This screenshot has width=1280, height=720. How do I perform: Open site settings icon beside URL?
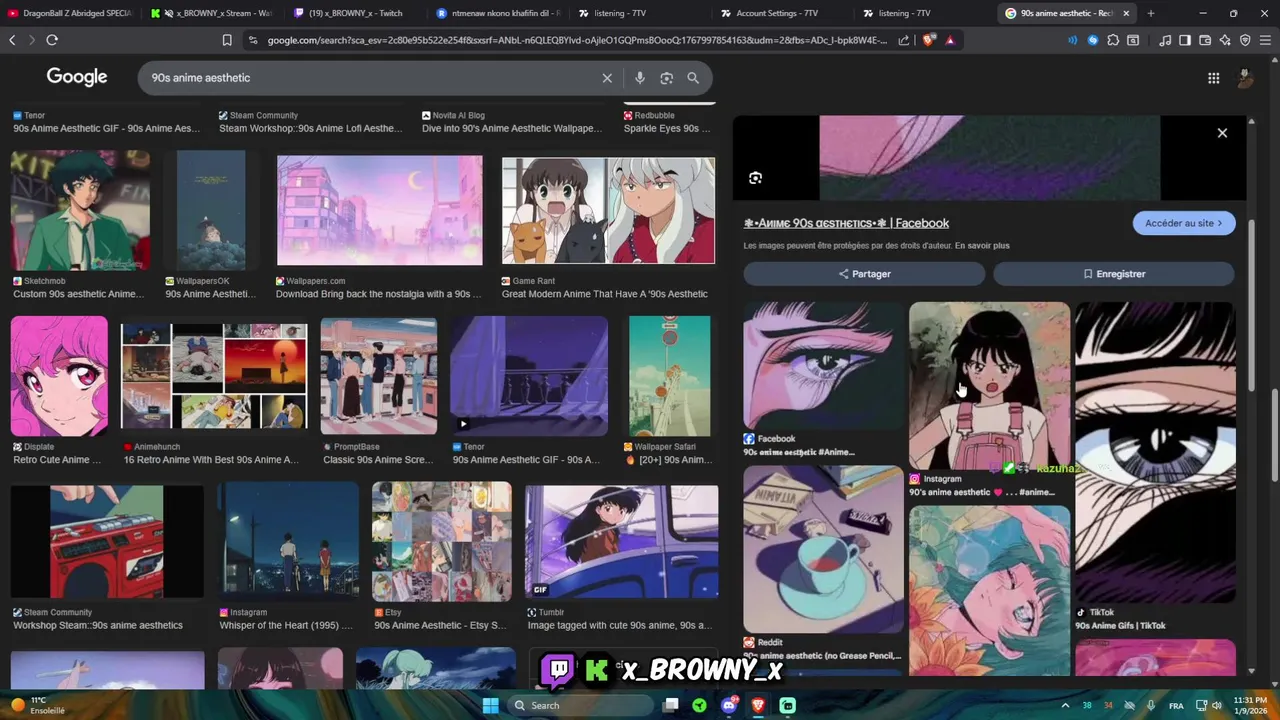click(253, 40)
